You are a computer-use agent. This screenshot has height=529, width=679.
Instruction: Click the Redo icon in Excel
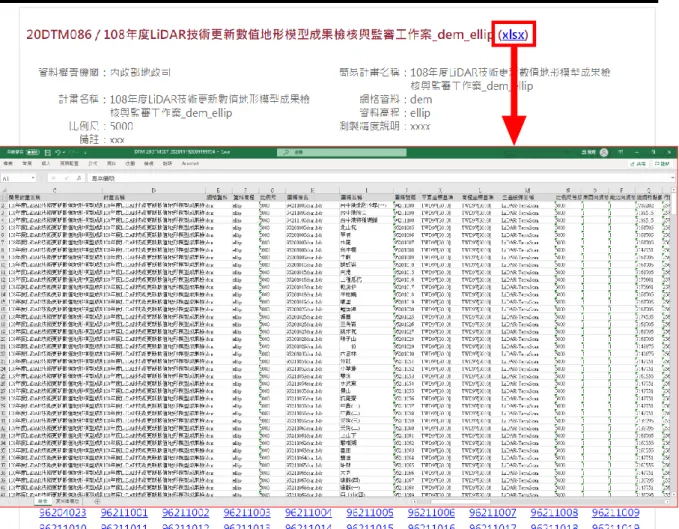73,152
